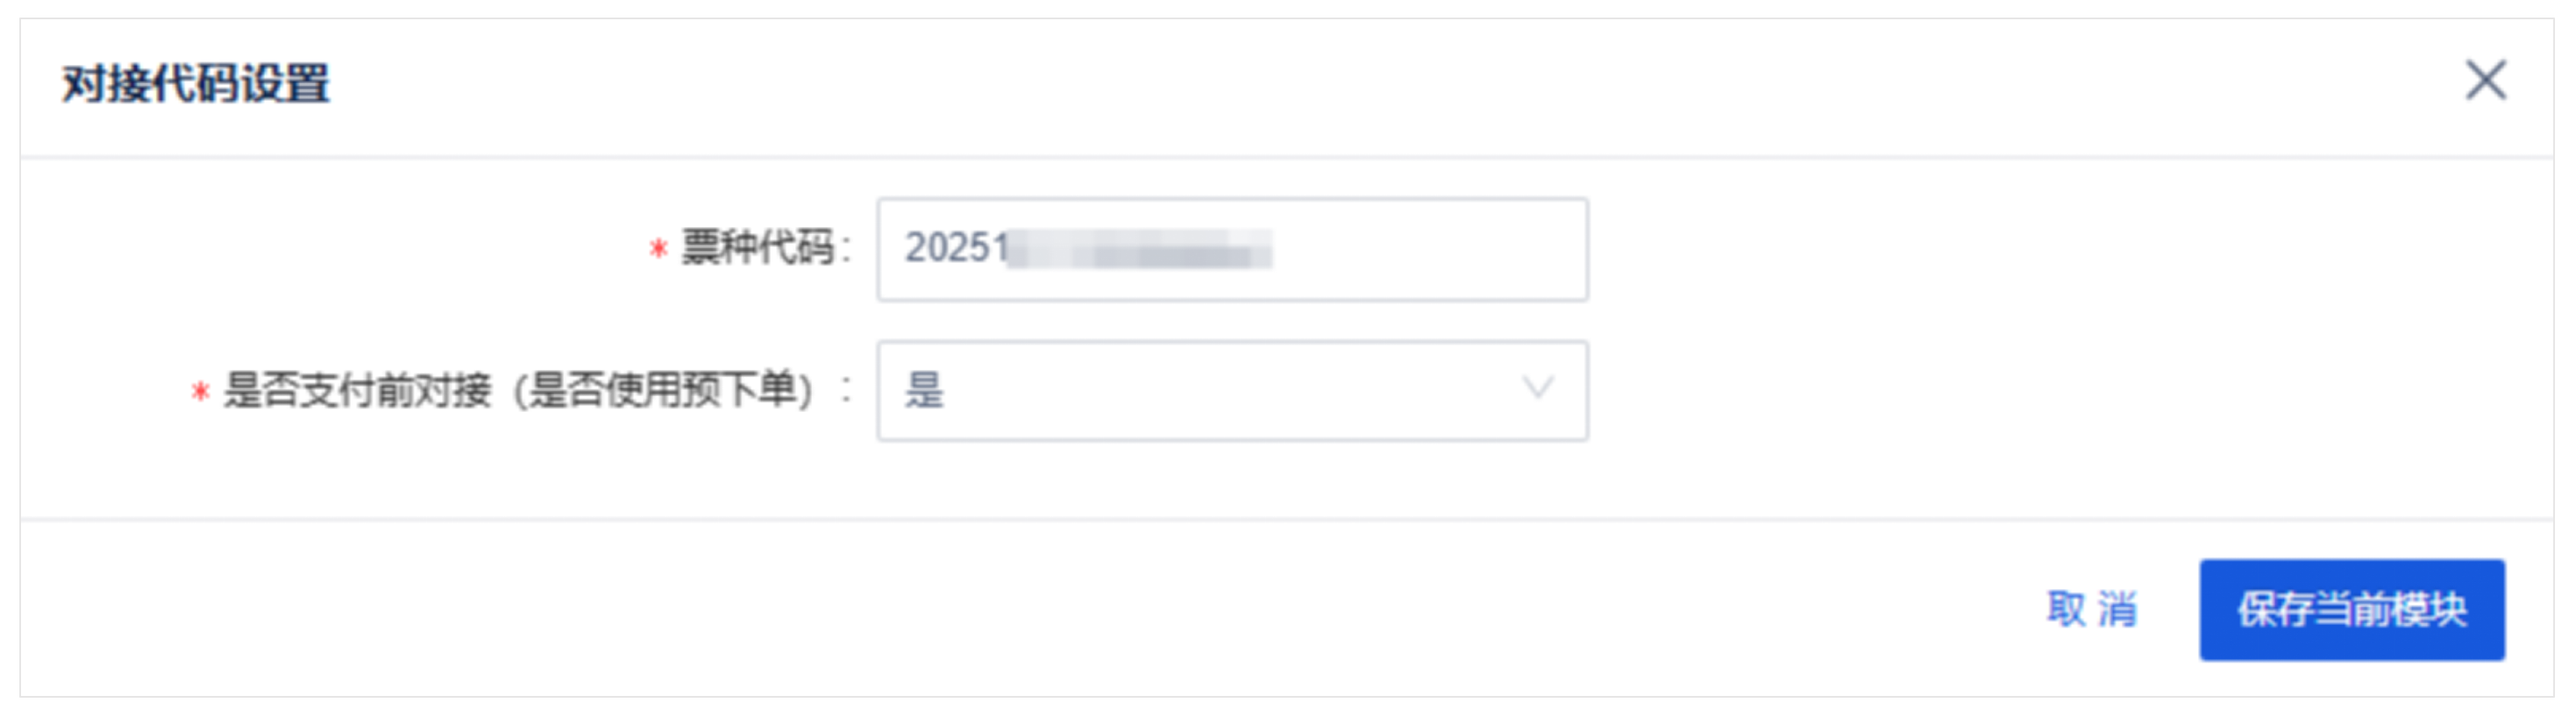Select the displayed value 是 in the combo box

[x=924, y=390]
